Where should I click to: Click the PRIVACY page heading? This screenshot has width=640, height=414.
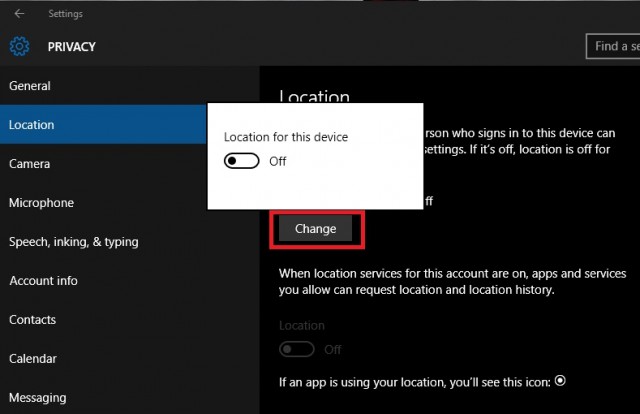click(69, 47)
